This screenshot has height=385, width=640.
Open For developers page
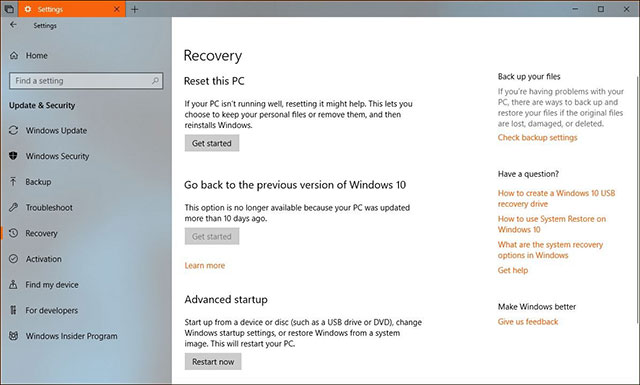[51, 311]
